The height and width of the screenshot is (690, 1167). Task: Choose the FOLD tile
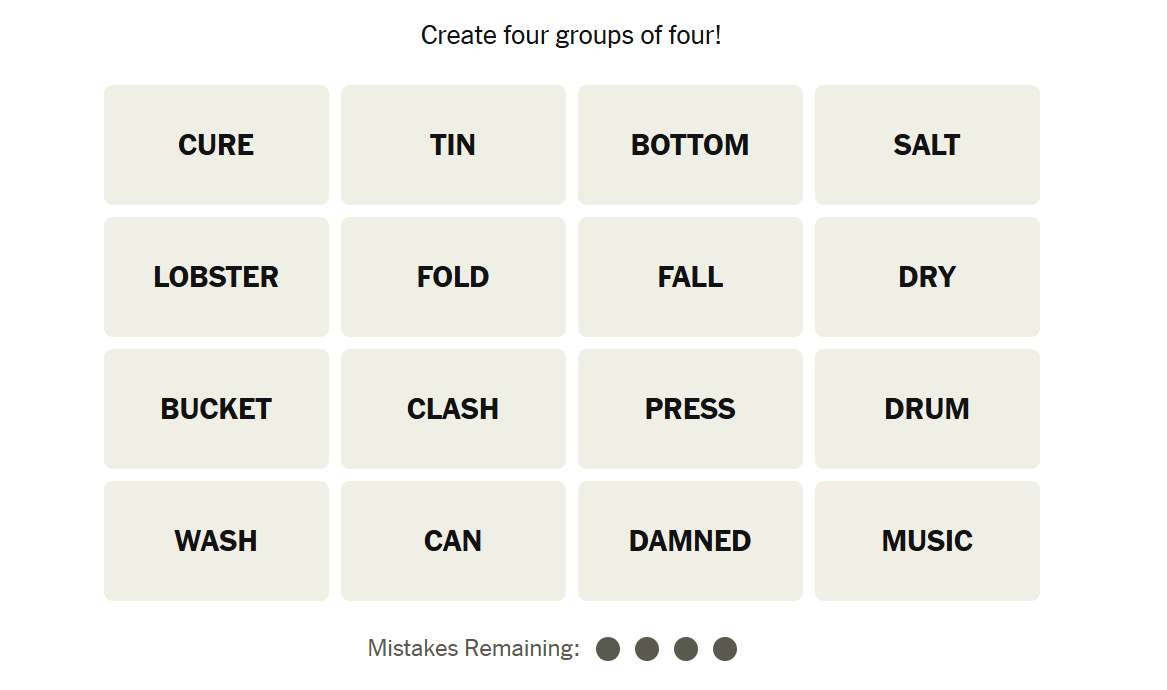453,277
